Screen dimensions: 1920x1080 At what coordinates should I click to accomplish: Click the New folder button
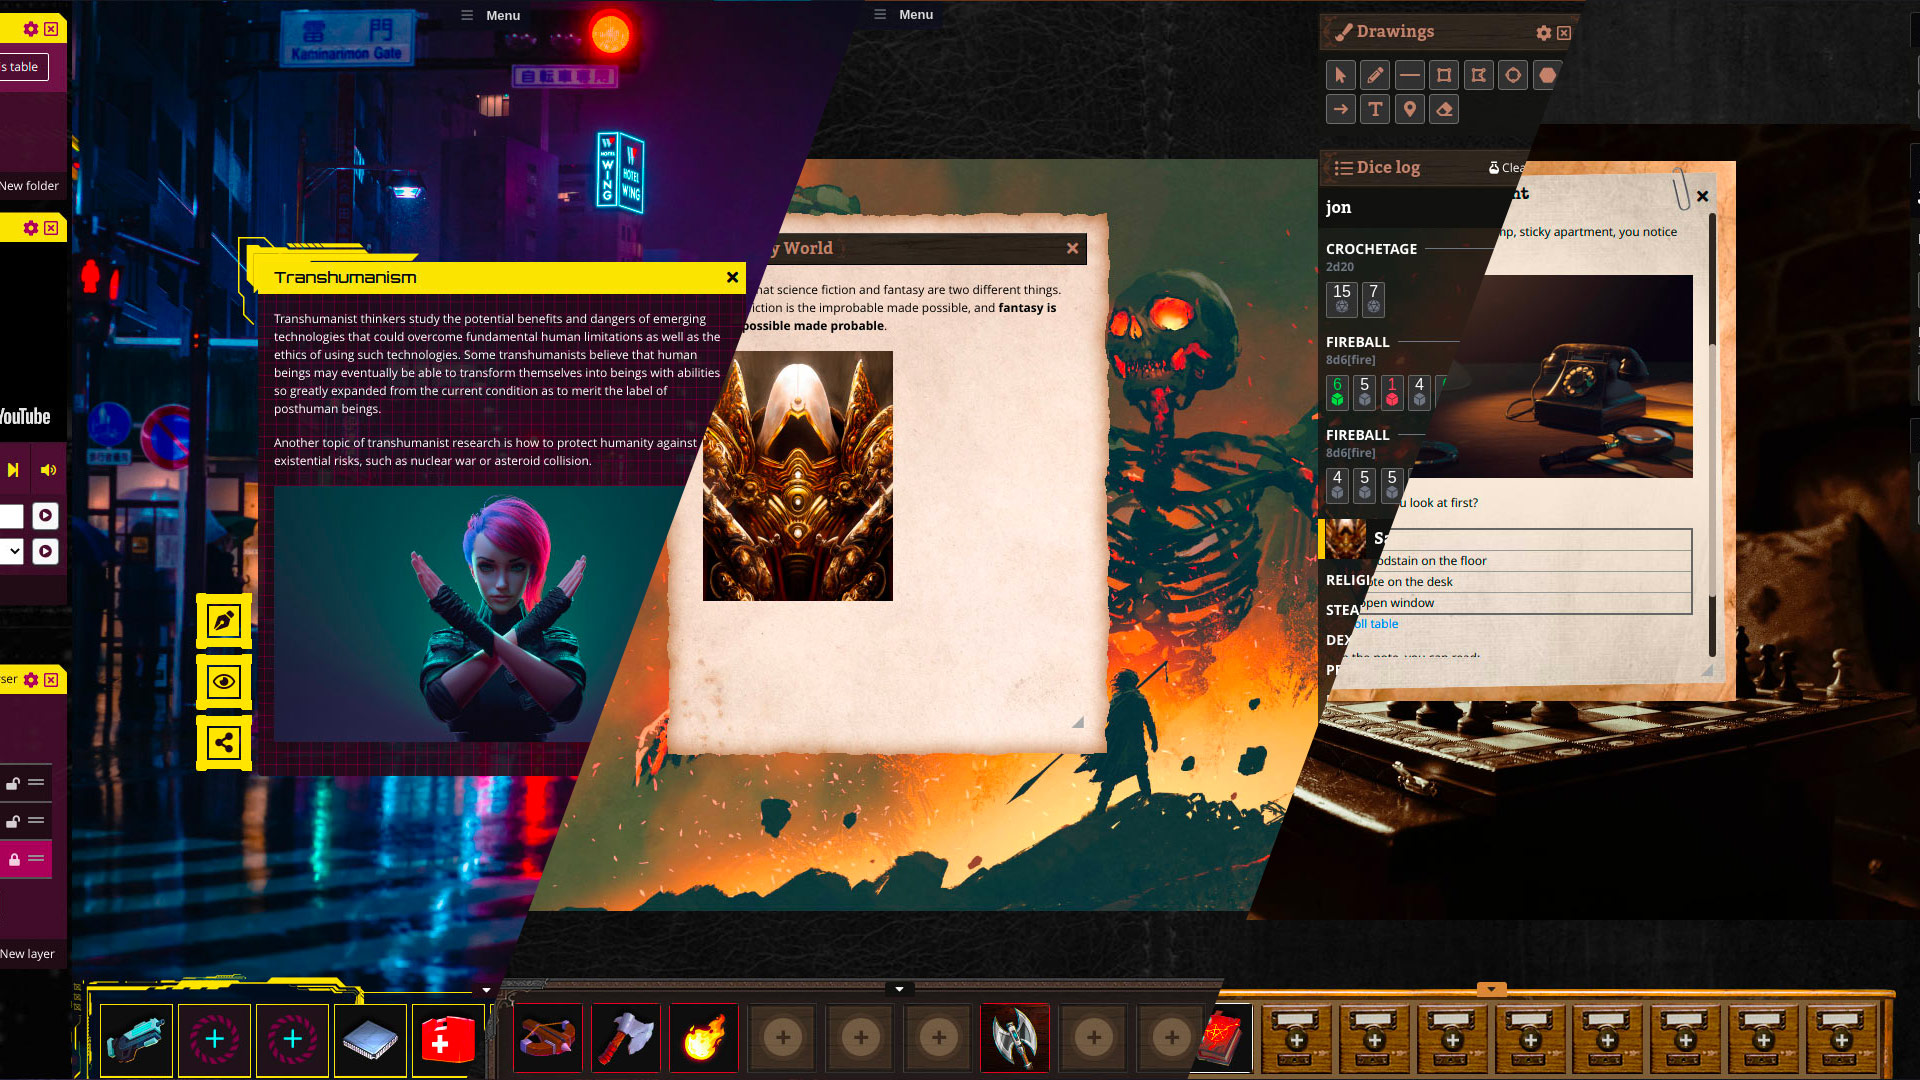[29, 186]
